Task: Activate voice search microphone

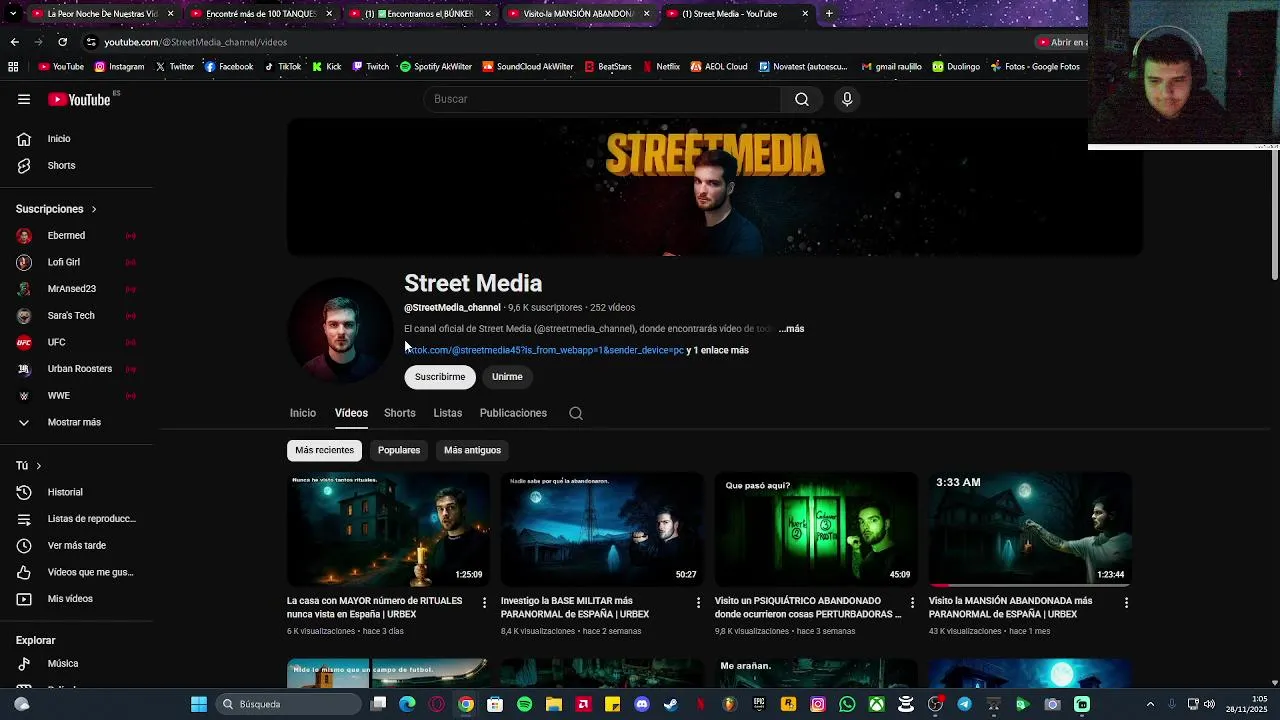Action: pos(847,99)
